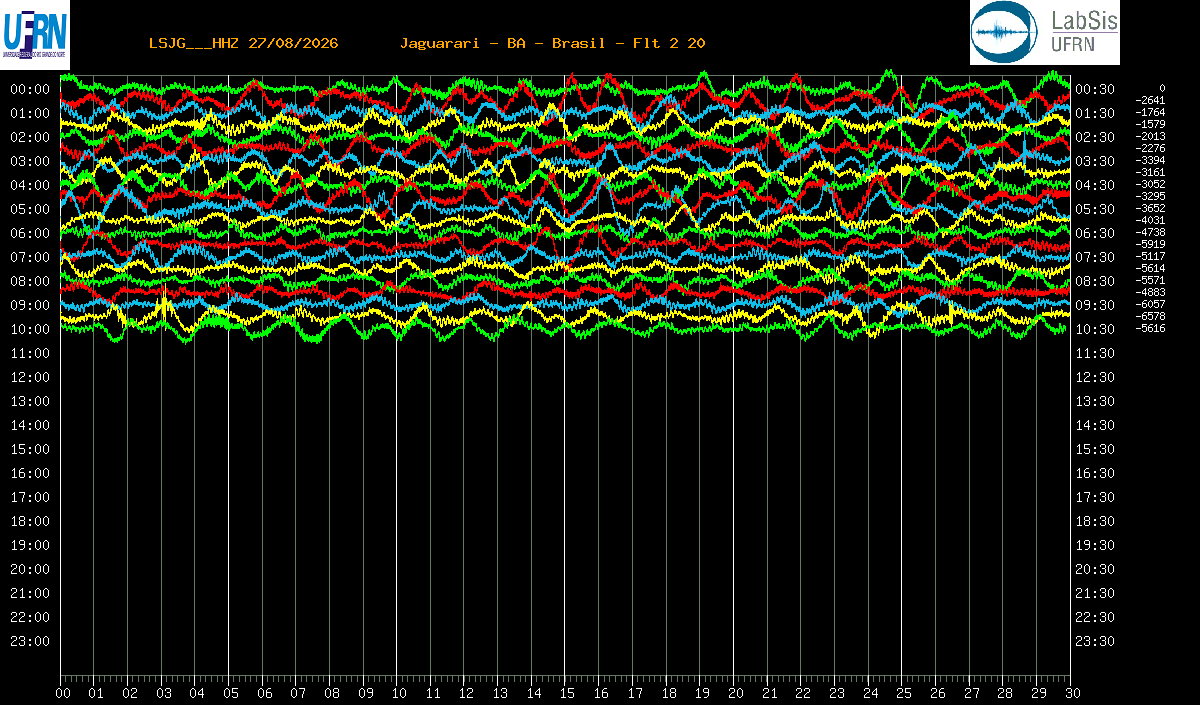
Task: Click the offset value -4738
Action: [1151, 232]
